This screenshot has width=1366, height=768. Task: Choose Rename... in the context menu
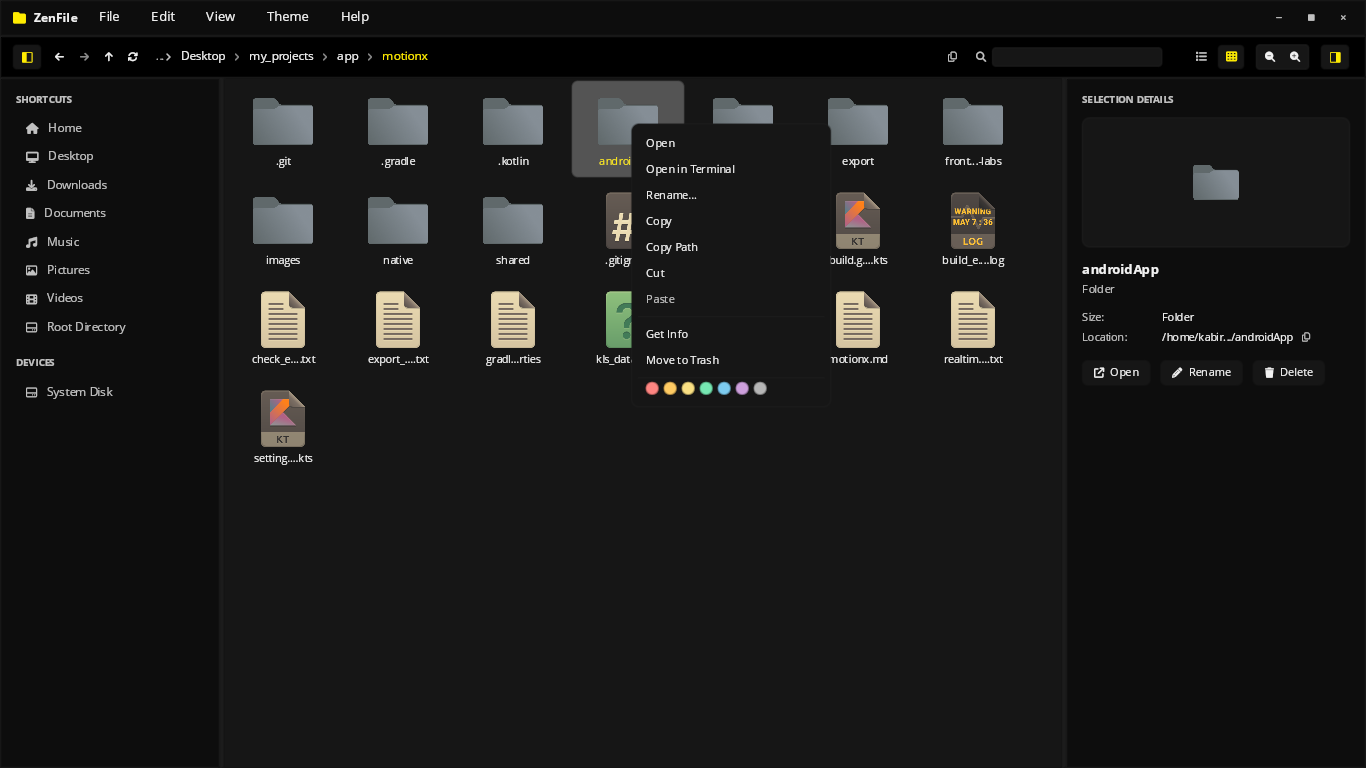tap(731, 195)
